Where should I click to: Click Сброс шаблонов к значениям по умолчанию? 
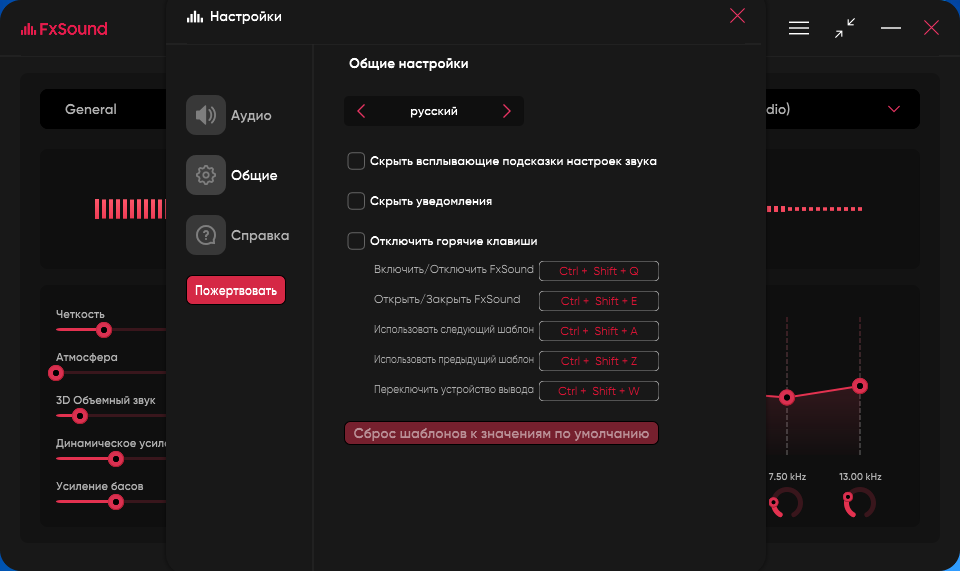pos(501,433)
